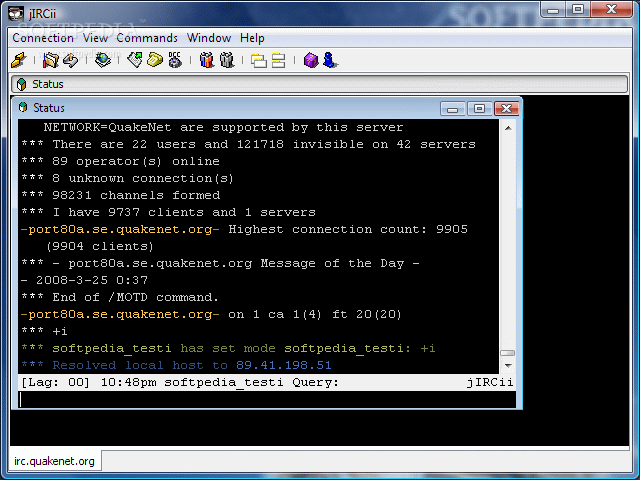
Task: Click the 'Highest connection count: 9905' text
Action: [x=348, y=229]
